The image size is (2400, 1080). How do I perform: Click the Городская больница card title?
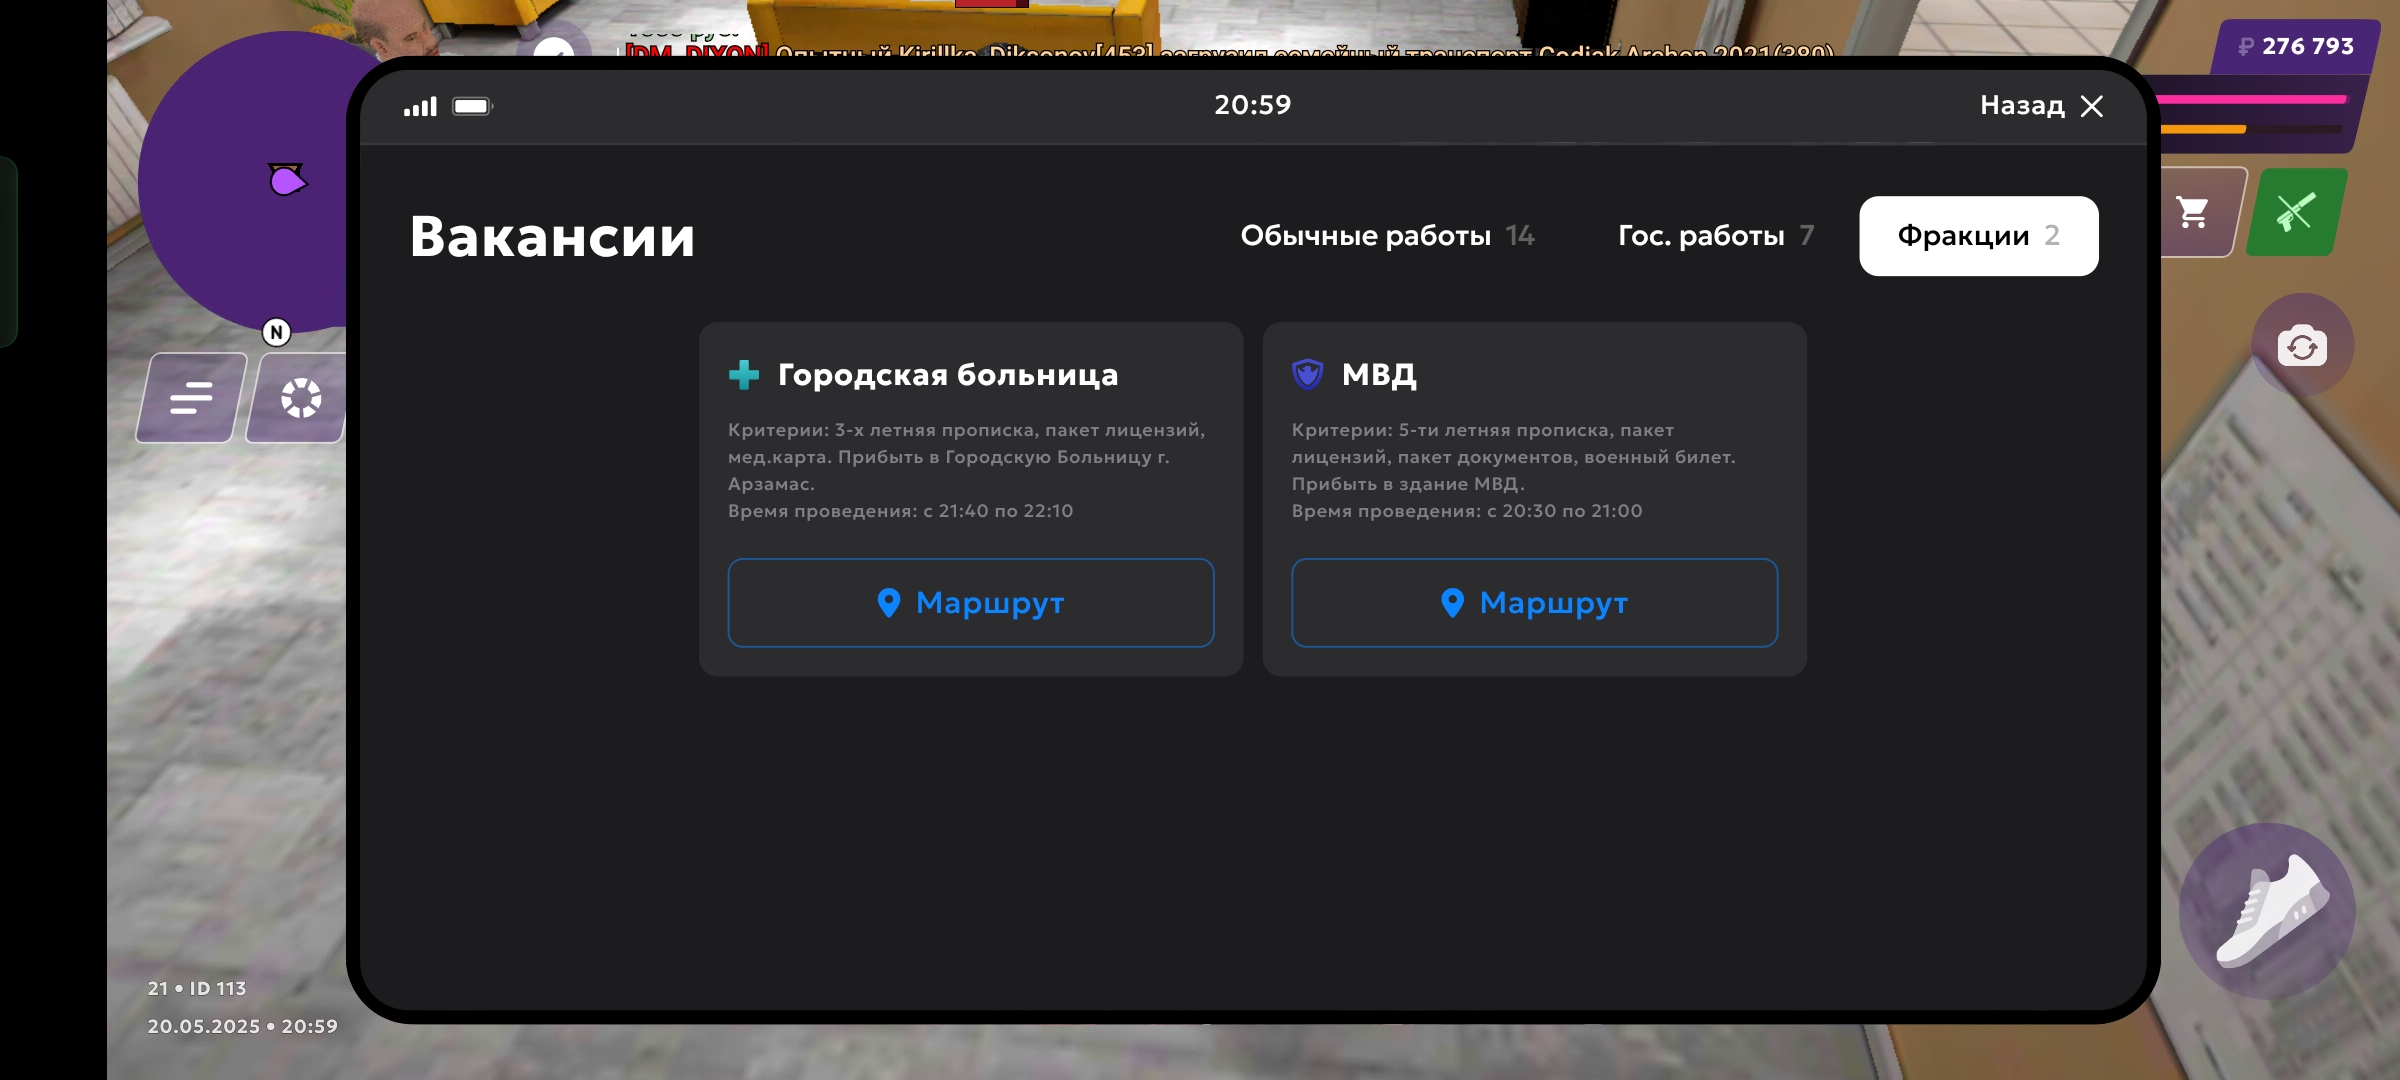coord(947,375)
